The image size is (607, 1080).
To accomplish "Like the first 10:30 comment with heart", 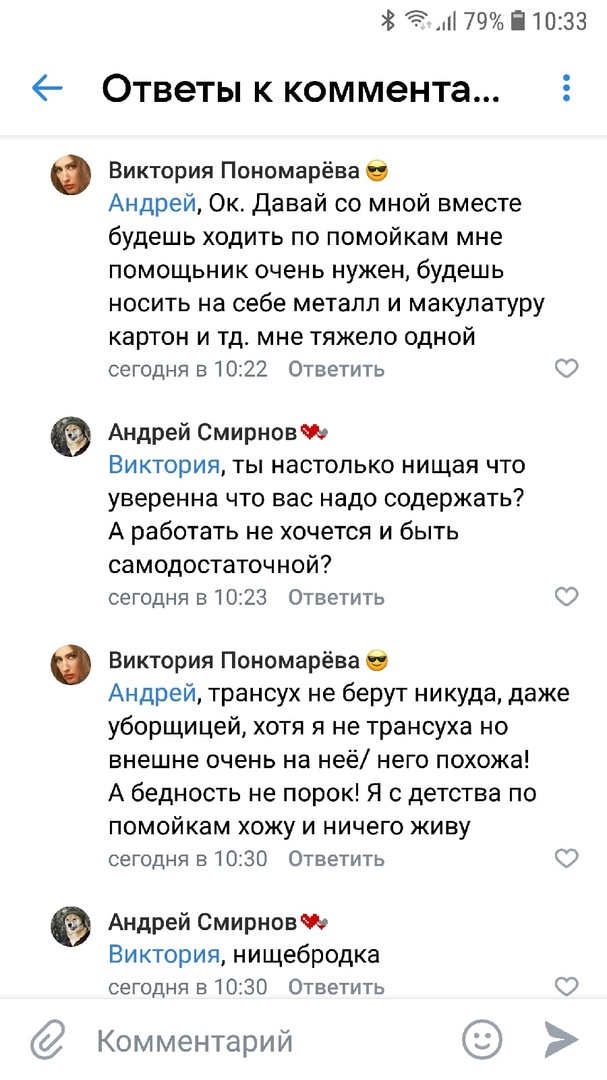I will 566,858.
